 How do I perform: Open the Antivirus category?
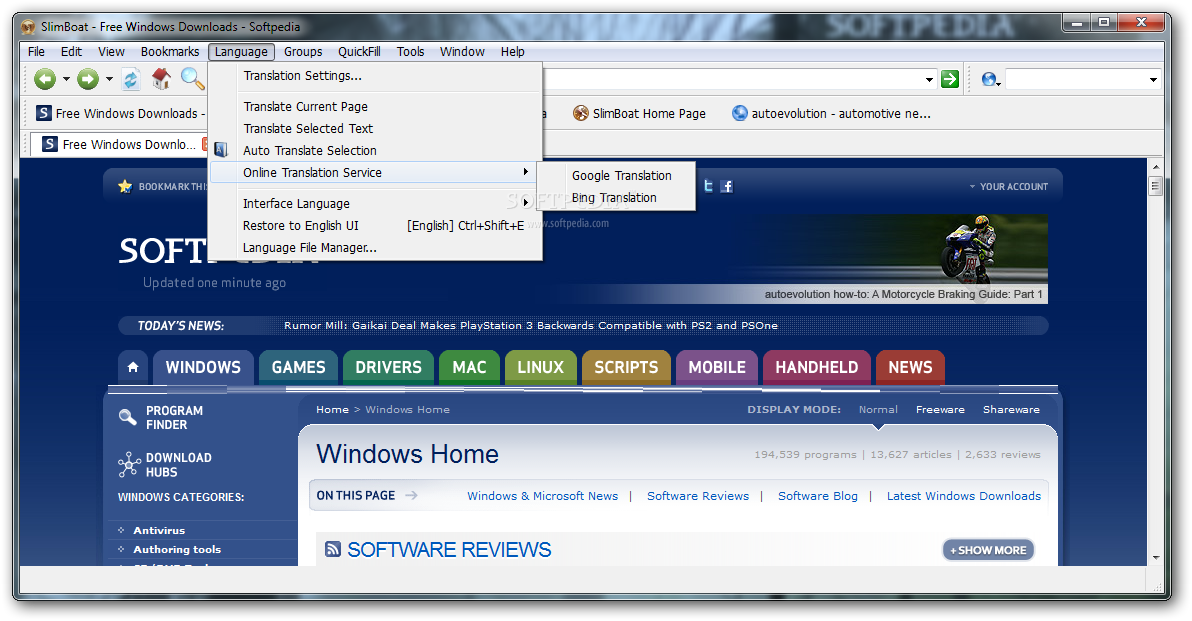click(159, 531)
